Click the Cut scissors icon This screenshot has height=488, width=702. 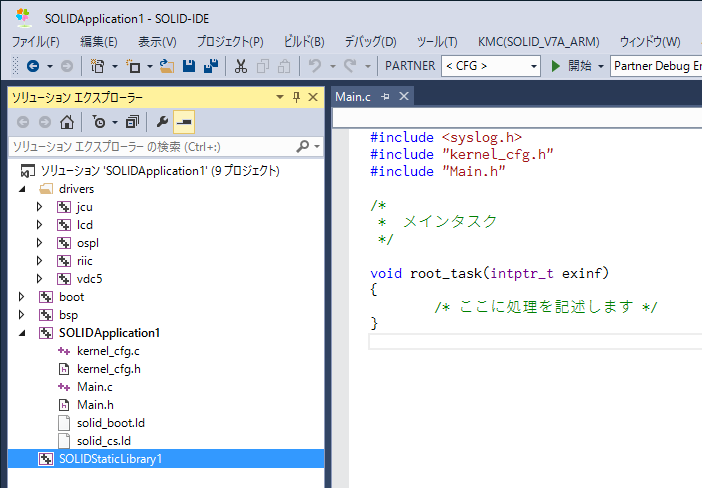pos(240,66)
